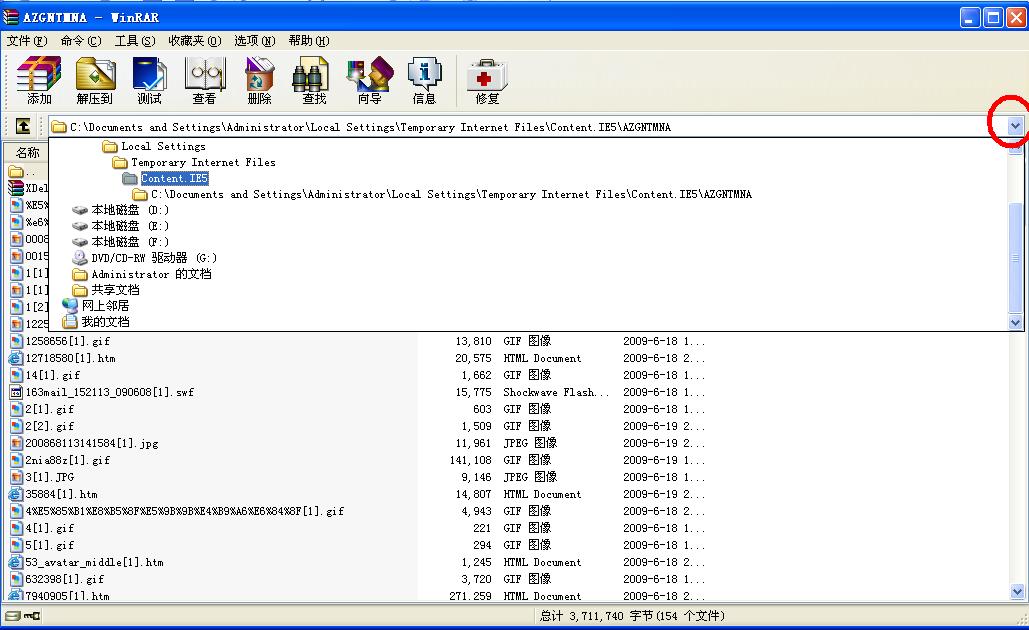Open the 帮助 menu
Viewport: 1029px width, 630px height.
click(x=309, y=41)
